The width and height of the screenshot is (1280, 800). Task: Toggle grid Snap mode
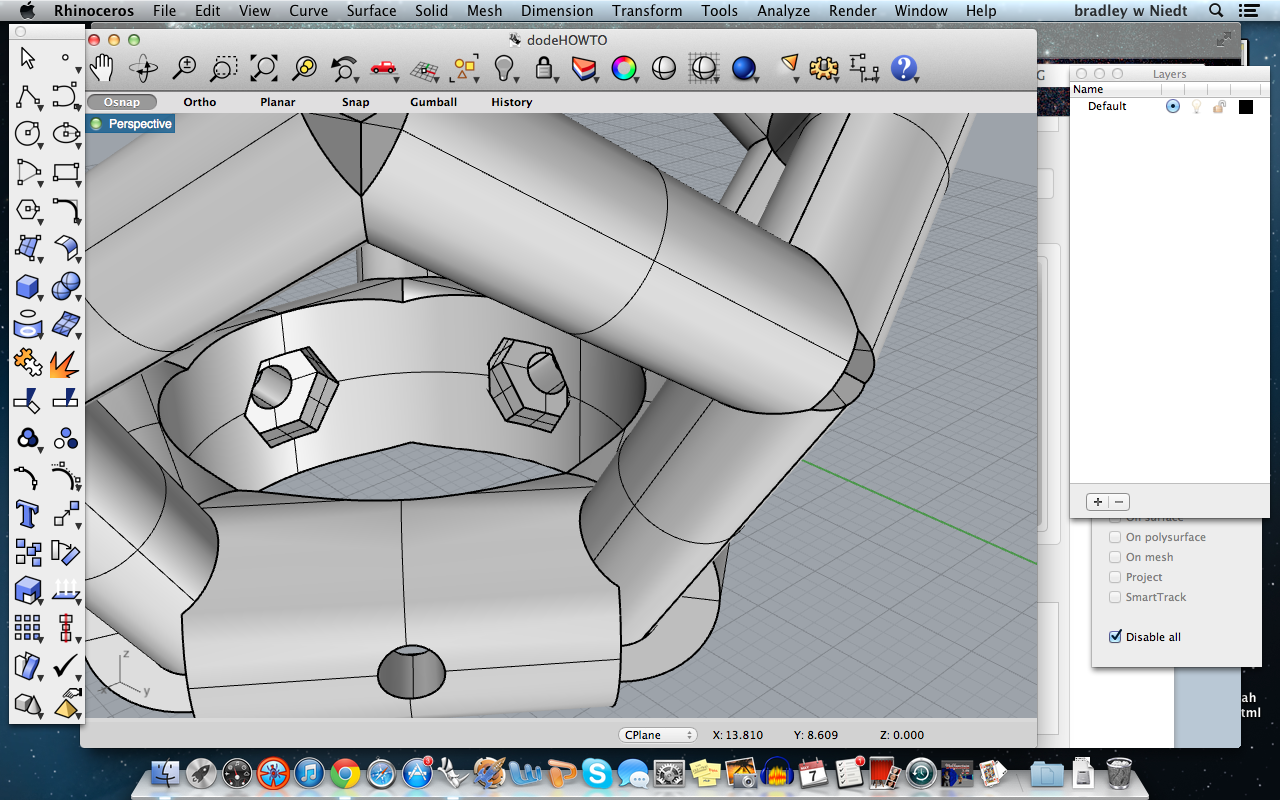355,102
